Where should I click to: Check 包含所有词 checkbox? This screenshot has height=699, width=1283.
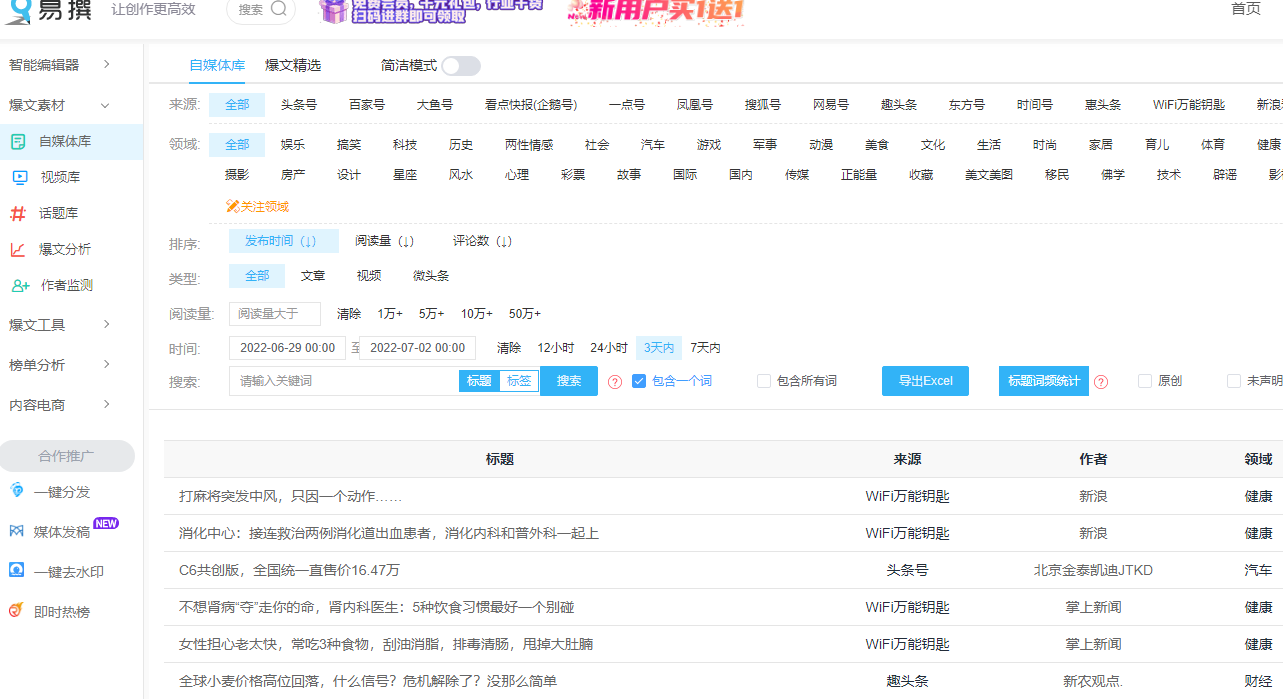pyautogui.click(x=764, y=381)
